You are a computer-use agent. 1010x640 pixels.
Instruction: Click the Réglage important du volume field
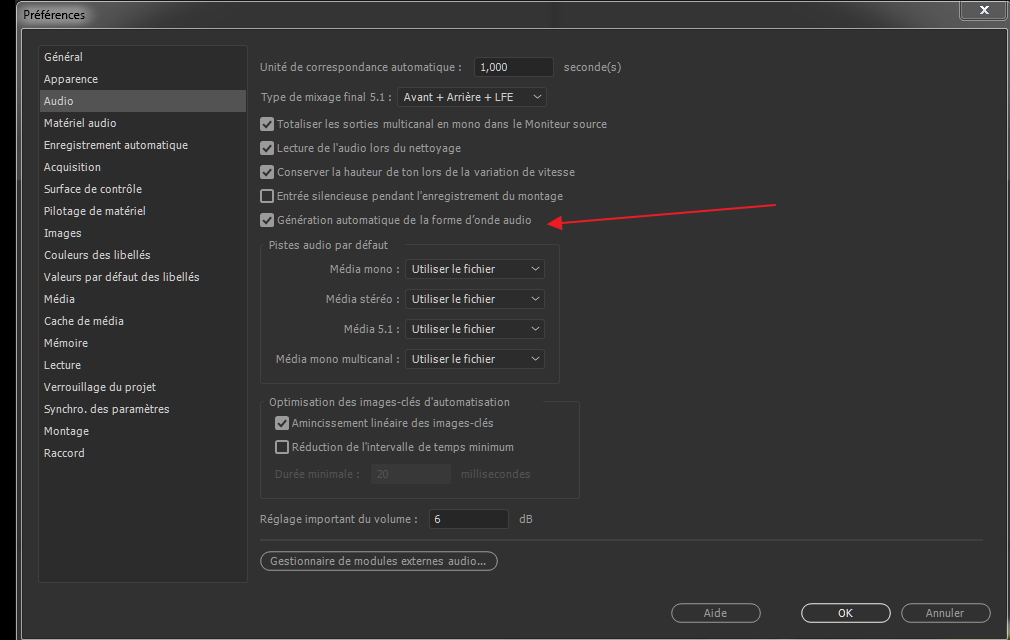click(468, 519)
